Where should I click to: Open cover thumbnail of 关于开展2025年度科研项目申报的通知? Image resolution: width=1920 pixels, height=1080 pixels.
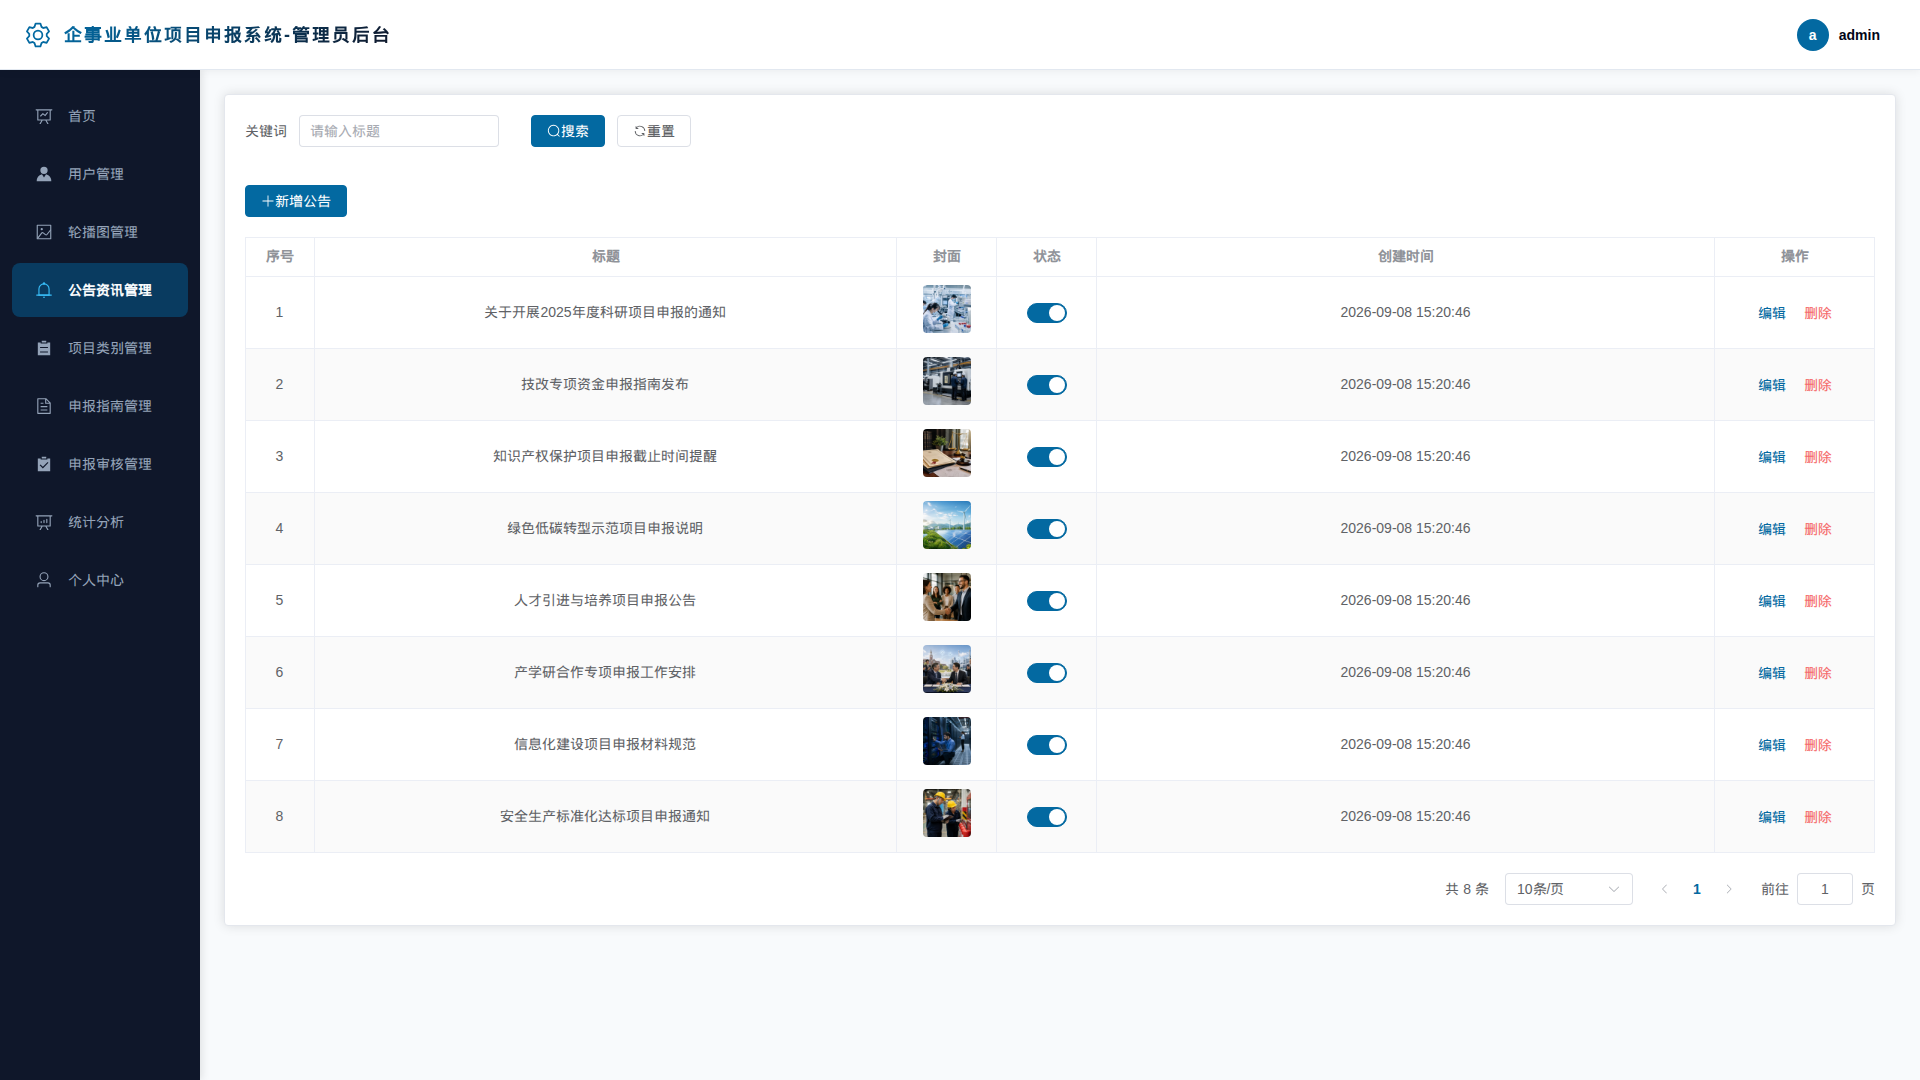click(x=946, y=309)
